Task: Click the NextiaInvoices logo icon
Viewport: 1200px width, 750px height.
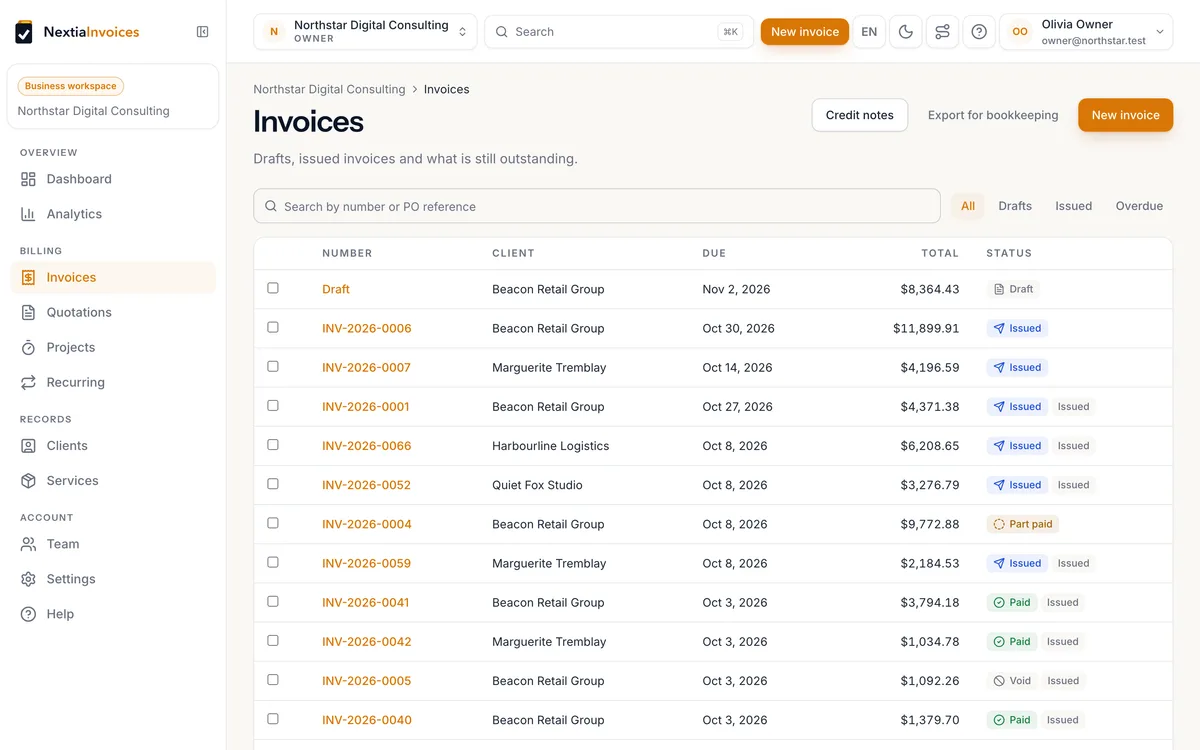Action: tap(24, 32)
